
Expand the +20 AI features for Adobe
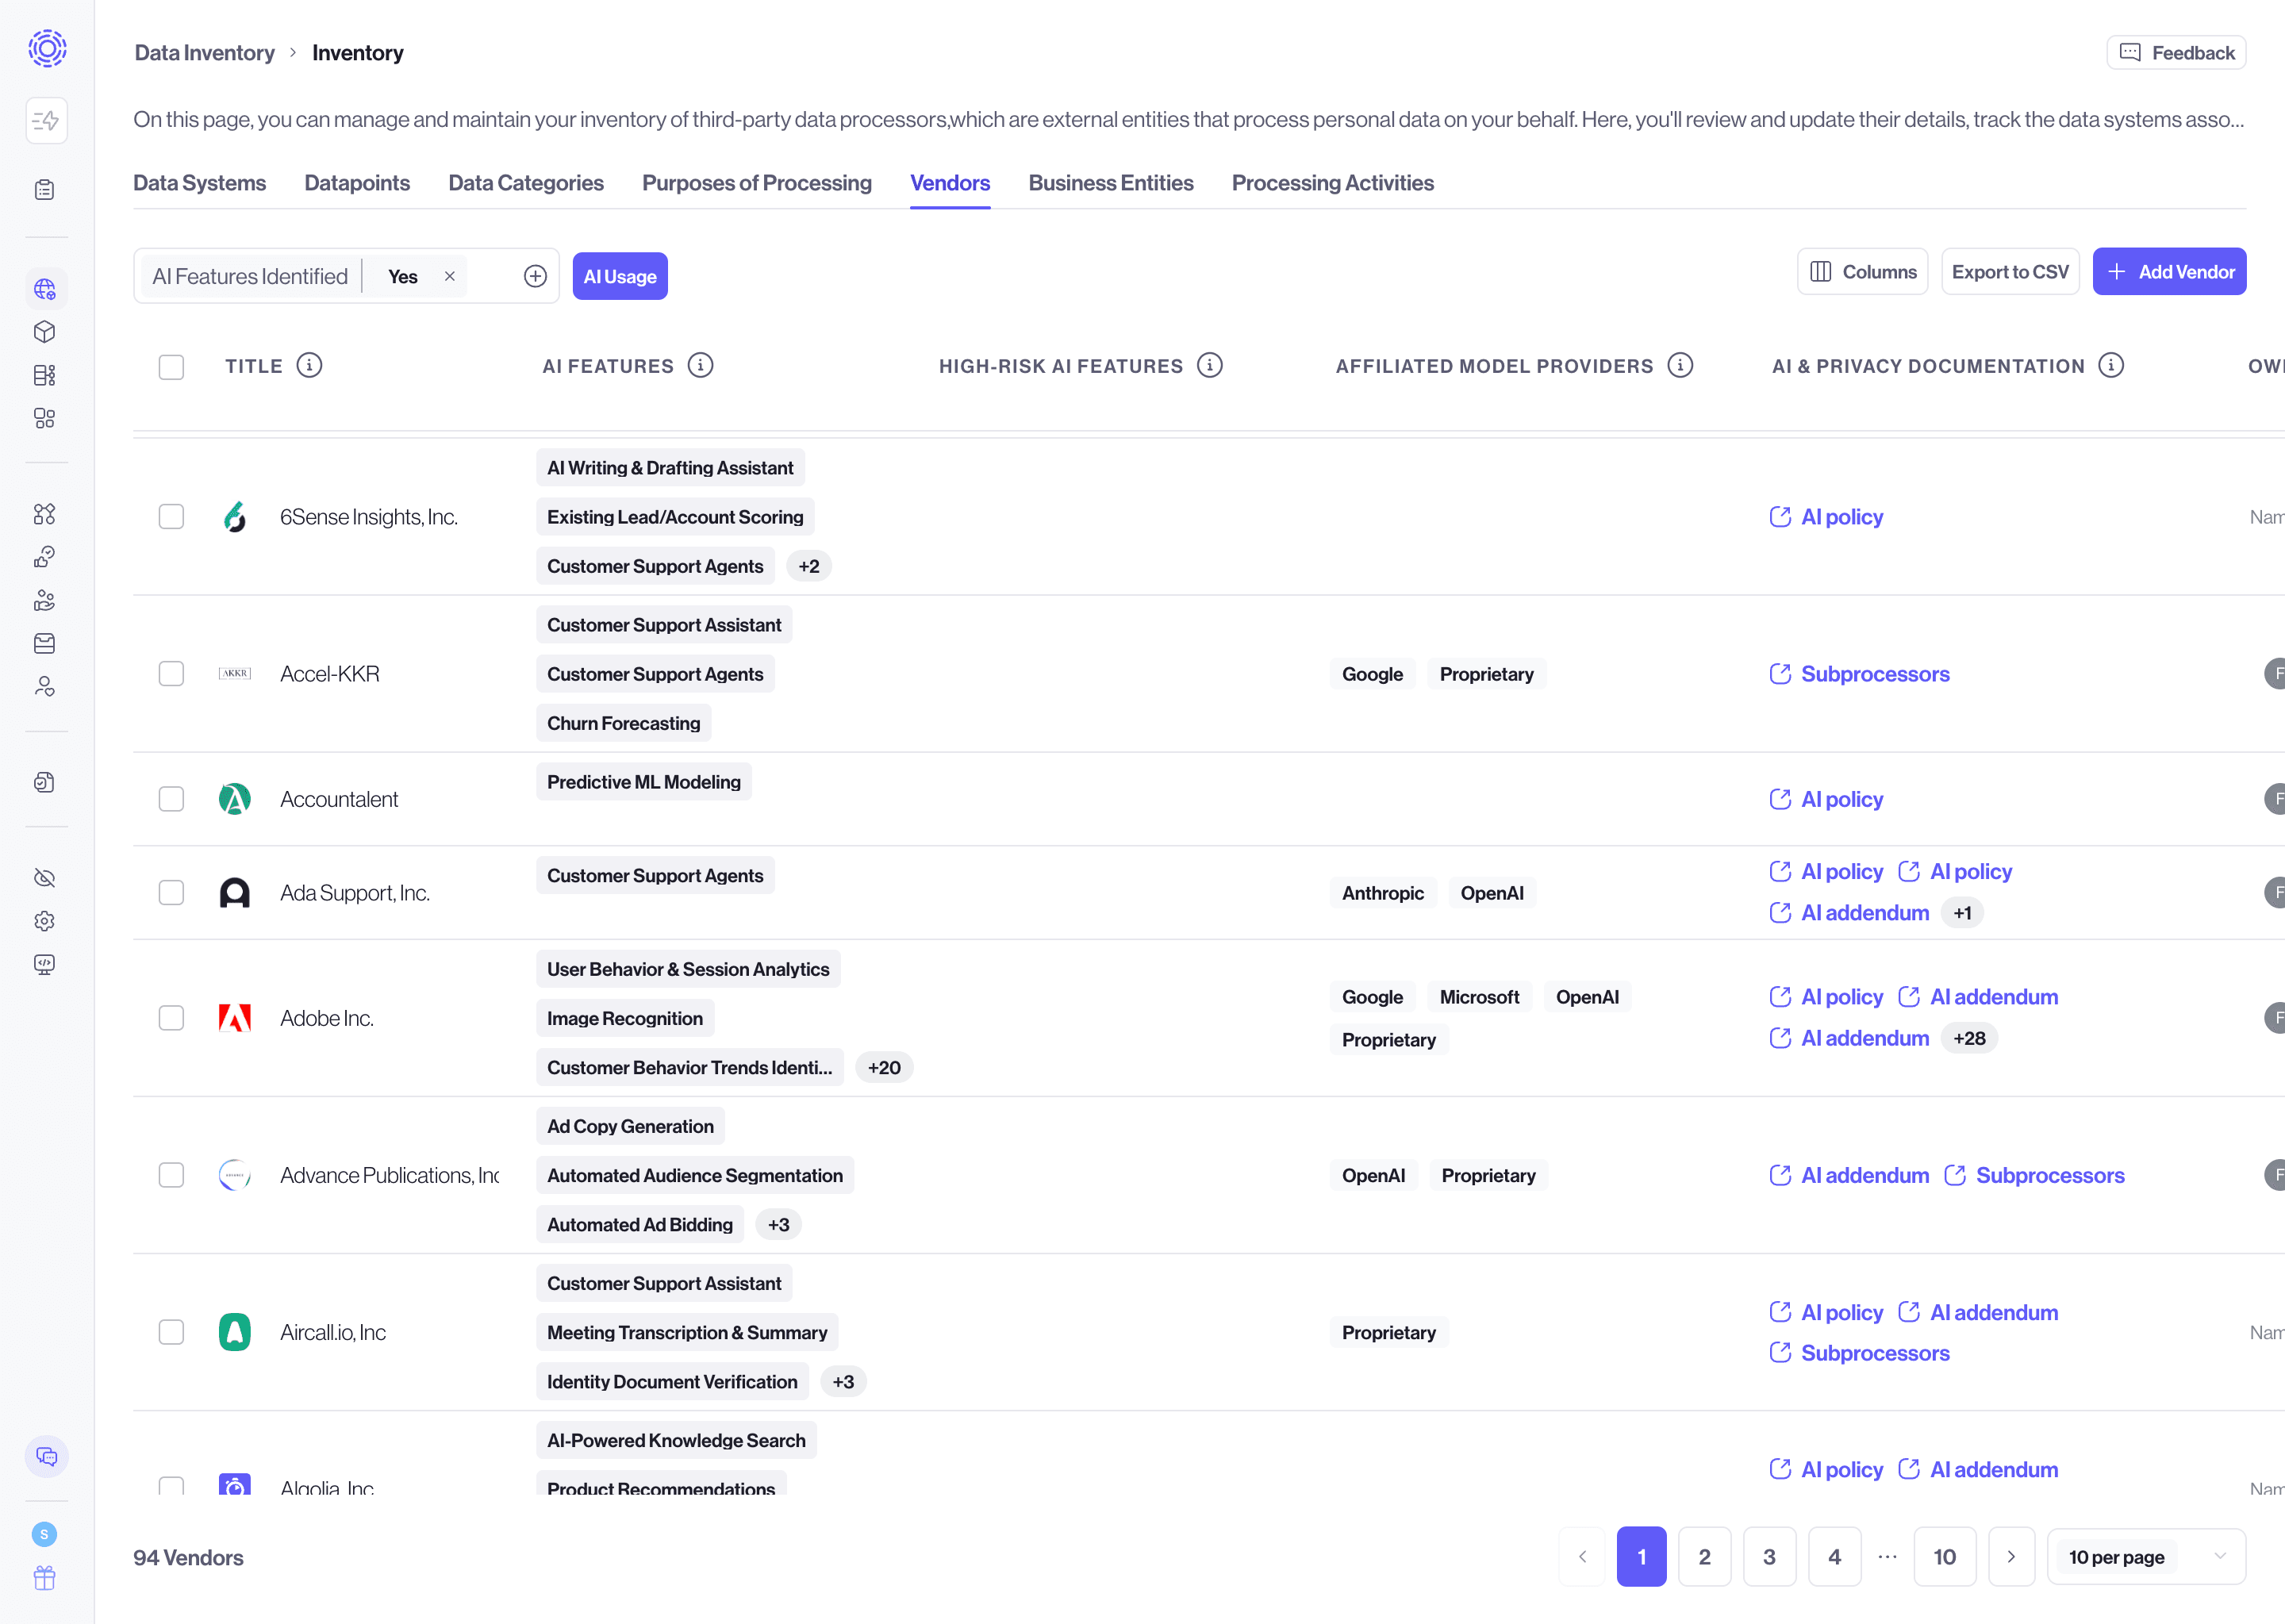coord(884,1068)
